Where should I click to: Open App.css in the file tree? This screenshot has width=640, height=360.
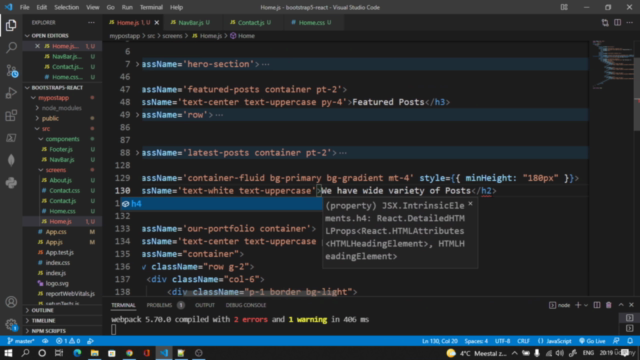pos(56,231)
